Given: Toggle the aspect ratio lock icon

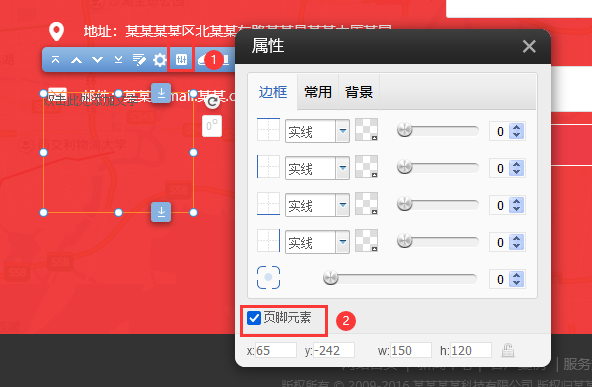Looking at the screenshot, I should [508, 350].
